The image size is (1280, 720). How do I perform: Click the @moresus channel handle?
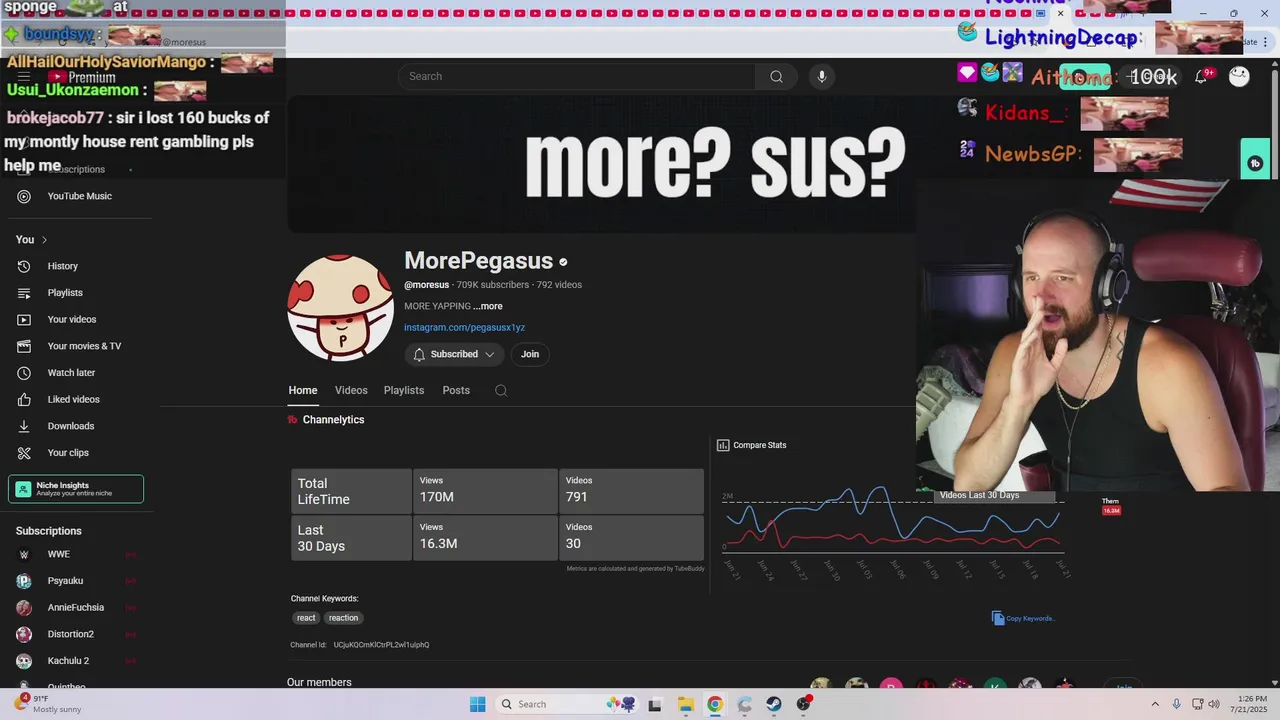click(426, 285)
